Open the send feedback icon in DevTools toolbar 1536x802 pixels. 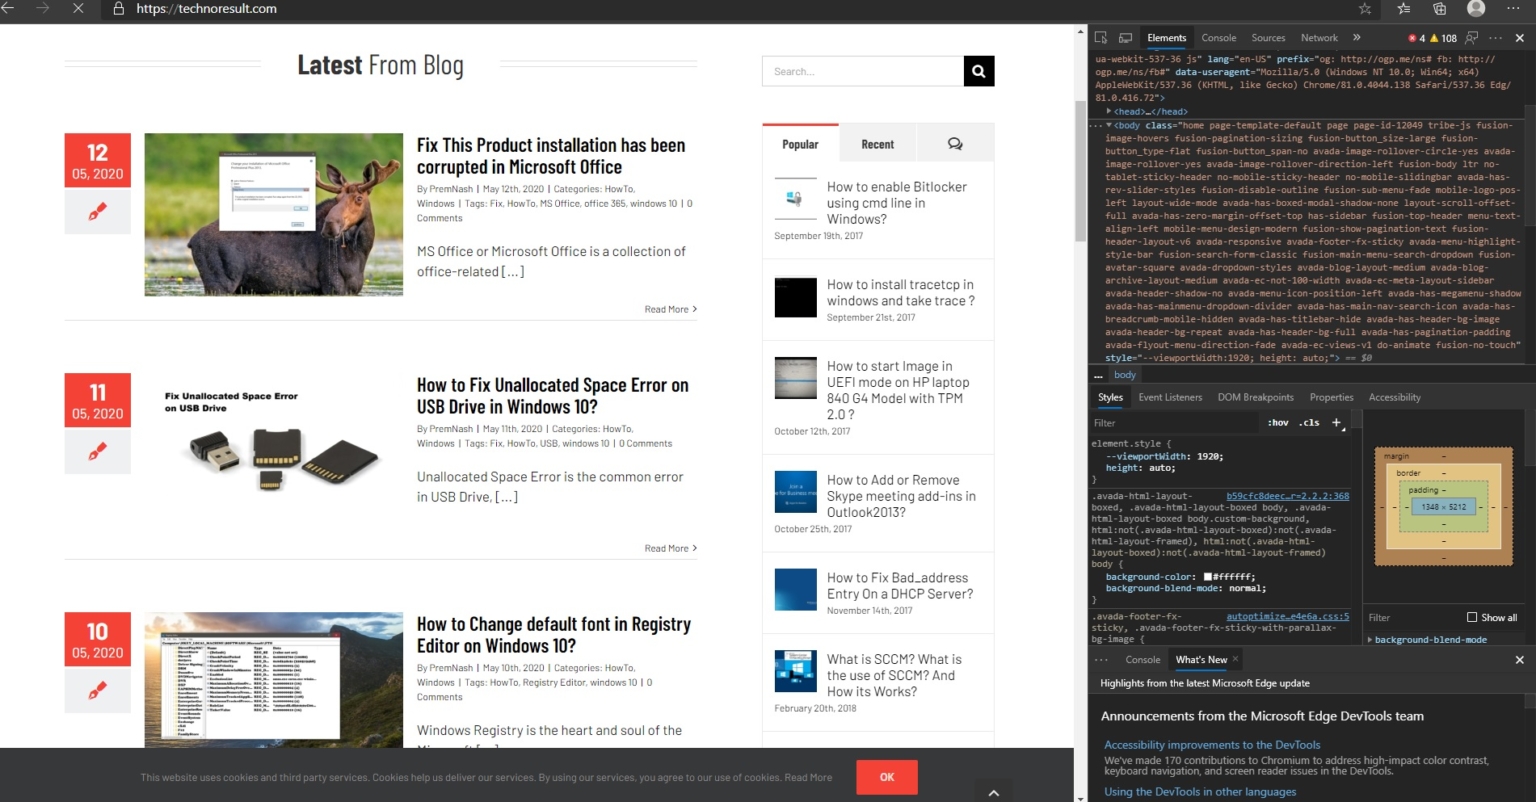[x=1471, y=37]
